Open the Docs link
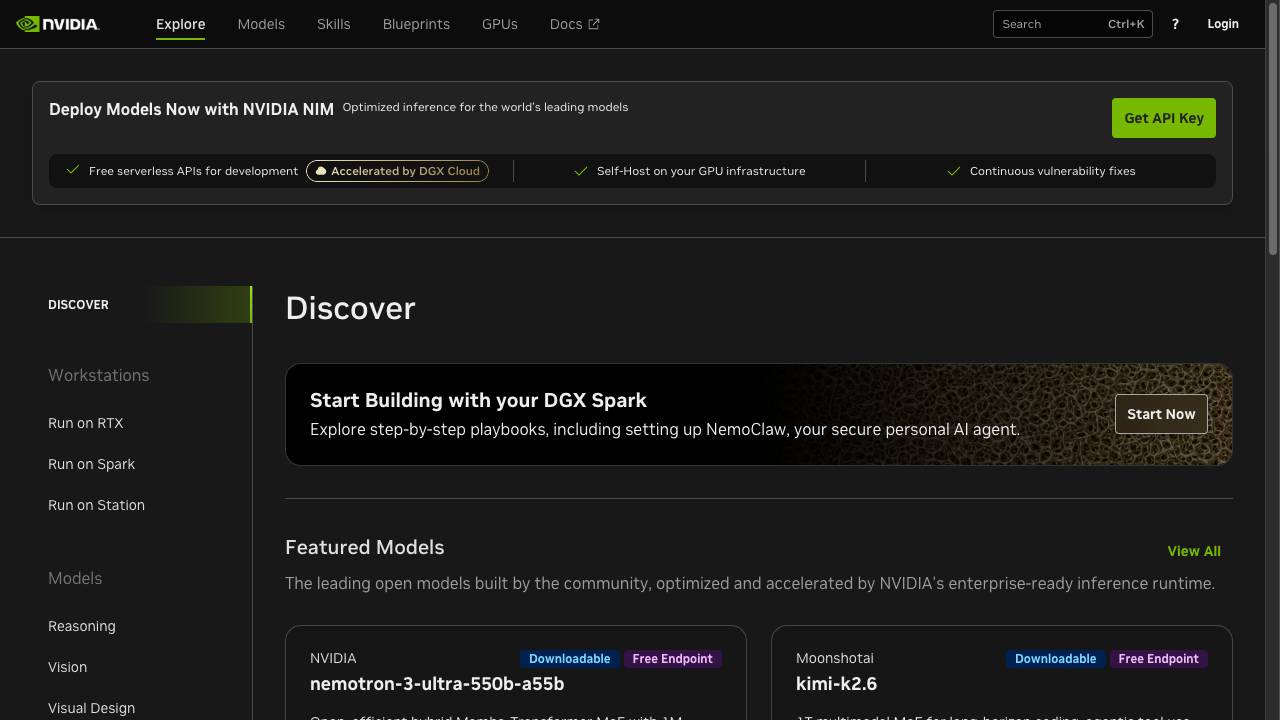This screenshot has width=1280, height=720. (574, 24)
